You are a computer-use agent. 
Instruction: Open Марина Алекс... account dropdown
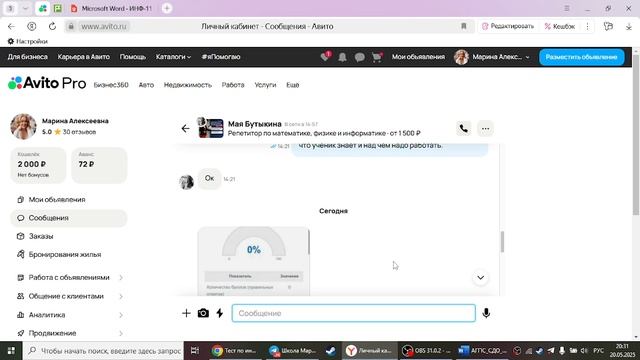pyautogui.click(x=492, y=57)
